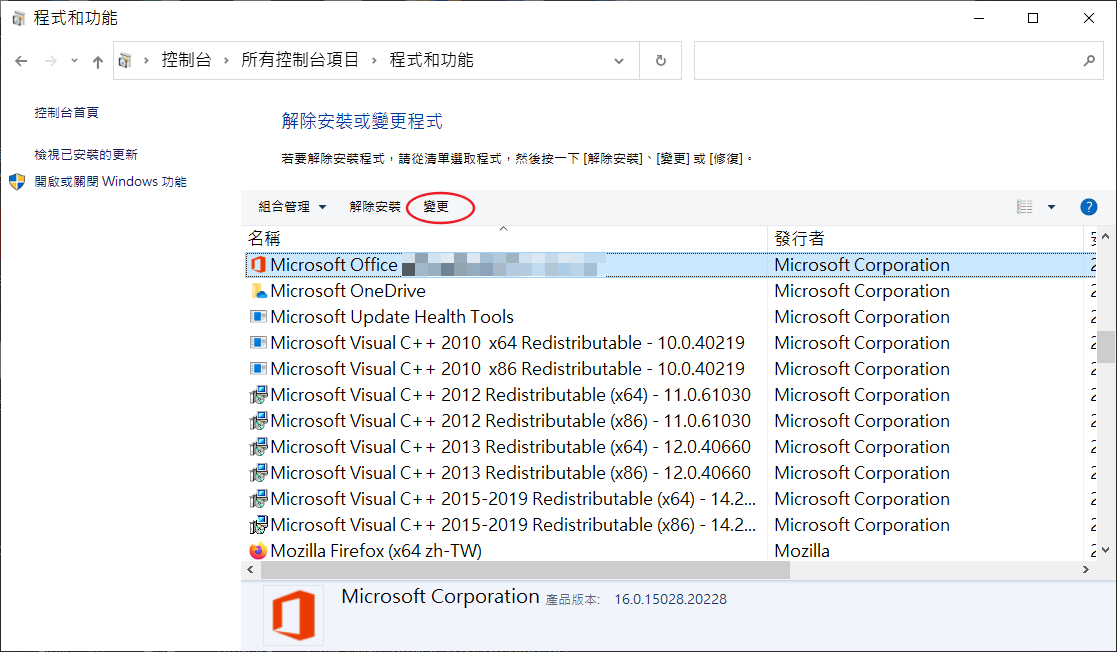This screenshot has width=1117, height=652.
Task: Click the Mozilla Firefox icon
Action: [258, 551]
